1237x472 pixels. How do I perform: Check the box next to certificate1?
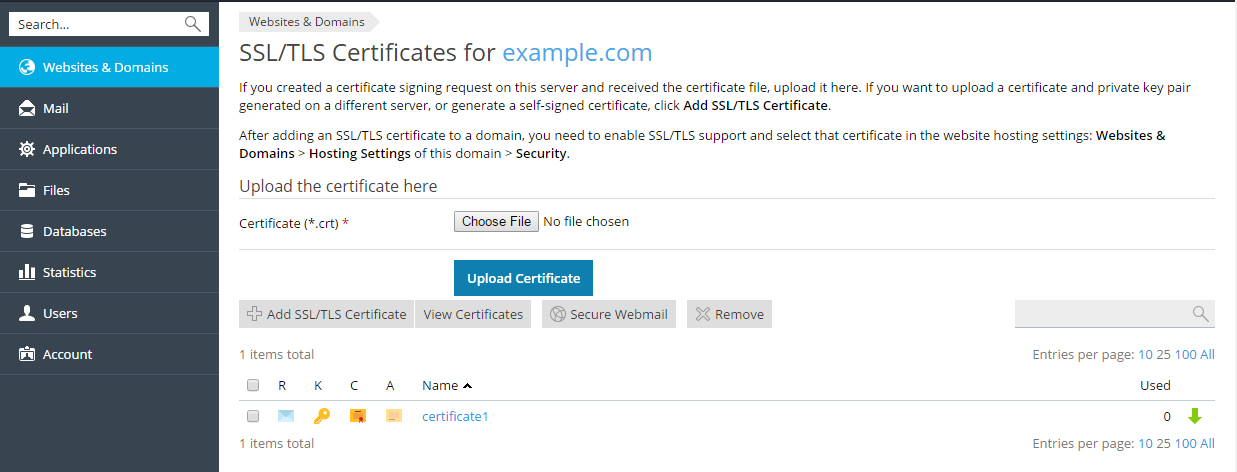click(x=253, y=416)
